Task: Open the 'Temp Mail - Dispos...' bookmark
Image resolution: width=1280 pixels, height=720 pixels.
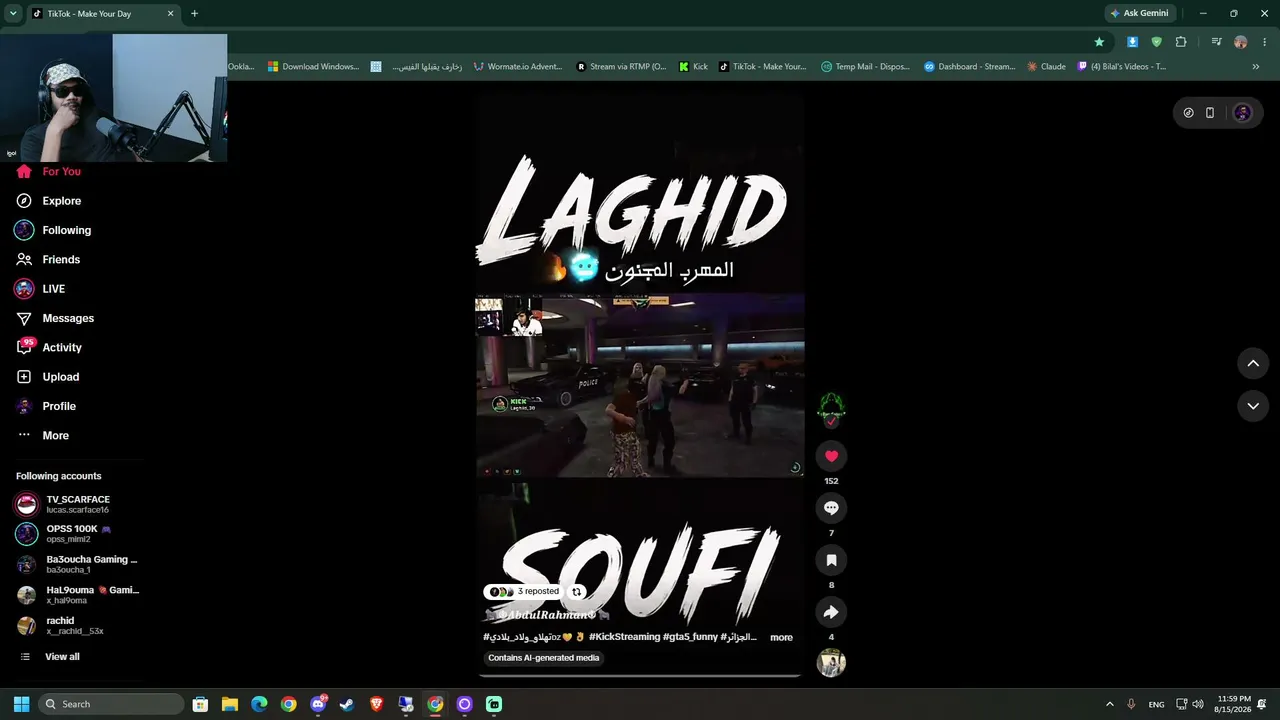Action: click(866, 67)
